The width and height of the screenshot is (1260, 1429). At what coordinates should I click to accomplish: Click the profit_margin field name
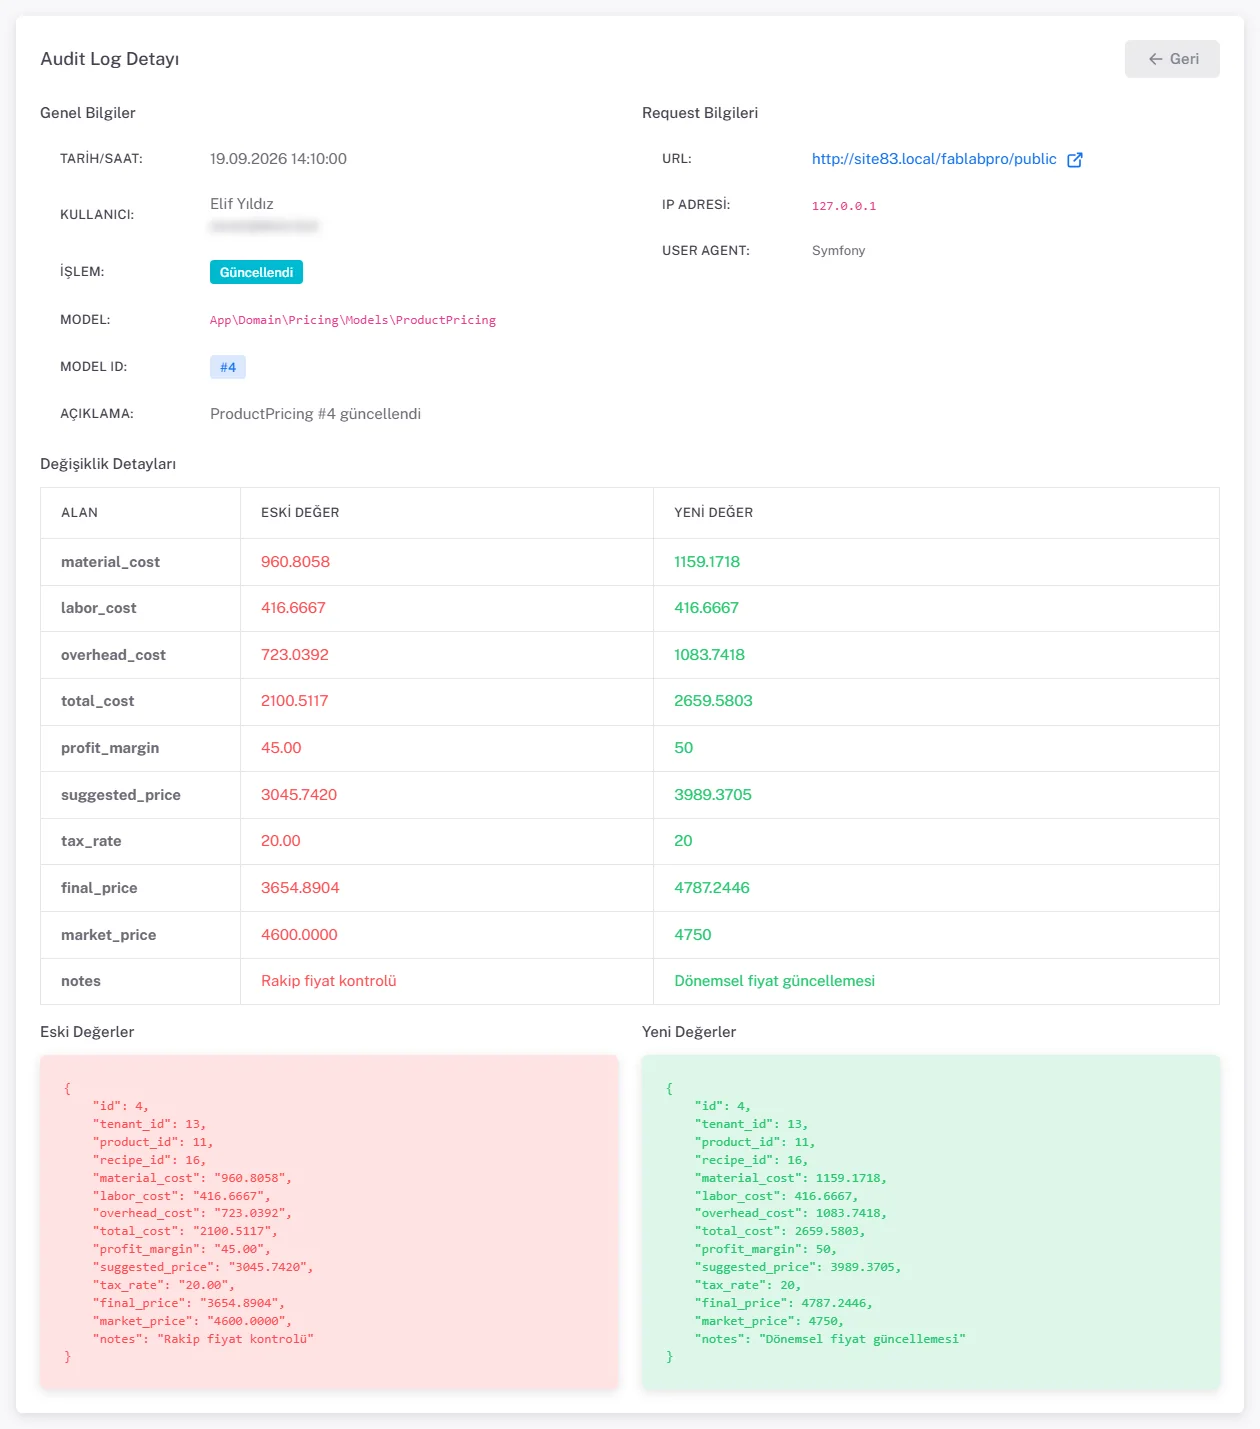110,748
